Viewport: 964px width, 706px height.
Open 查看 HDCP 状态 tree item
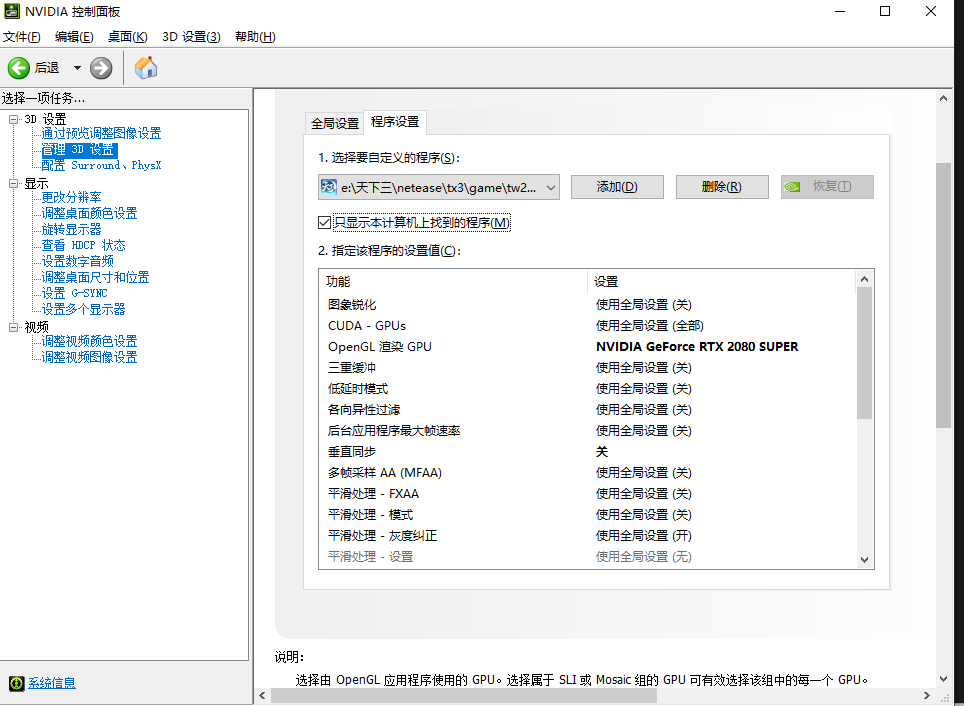pyautogui.click(x=84, y=245)
